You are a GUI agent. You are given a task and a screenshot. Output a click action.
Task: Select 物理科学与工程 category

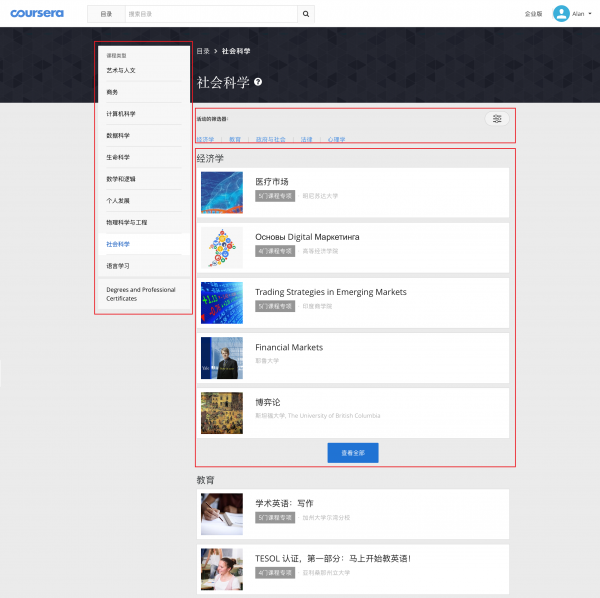click(127, 222)
